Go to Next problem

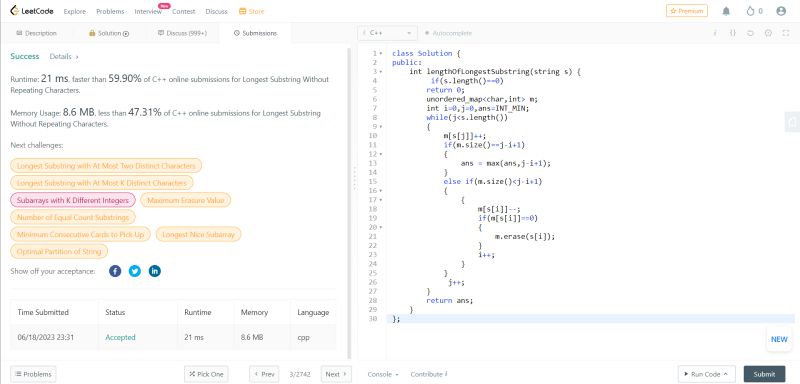[x=336, y=374]
